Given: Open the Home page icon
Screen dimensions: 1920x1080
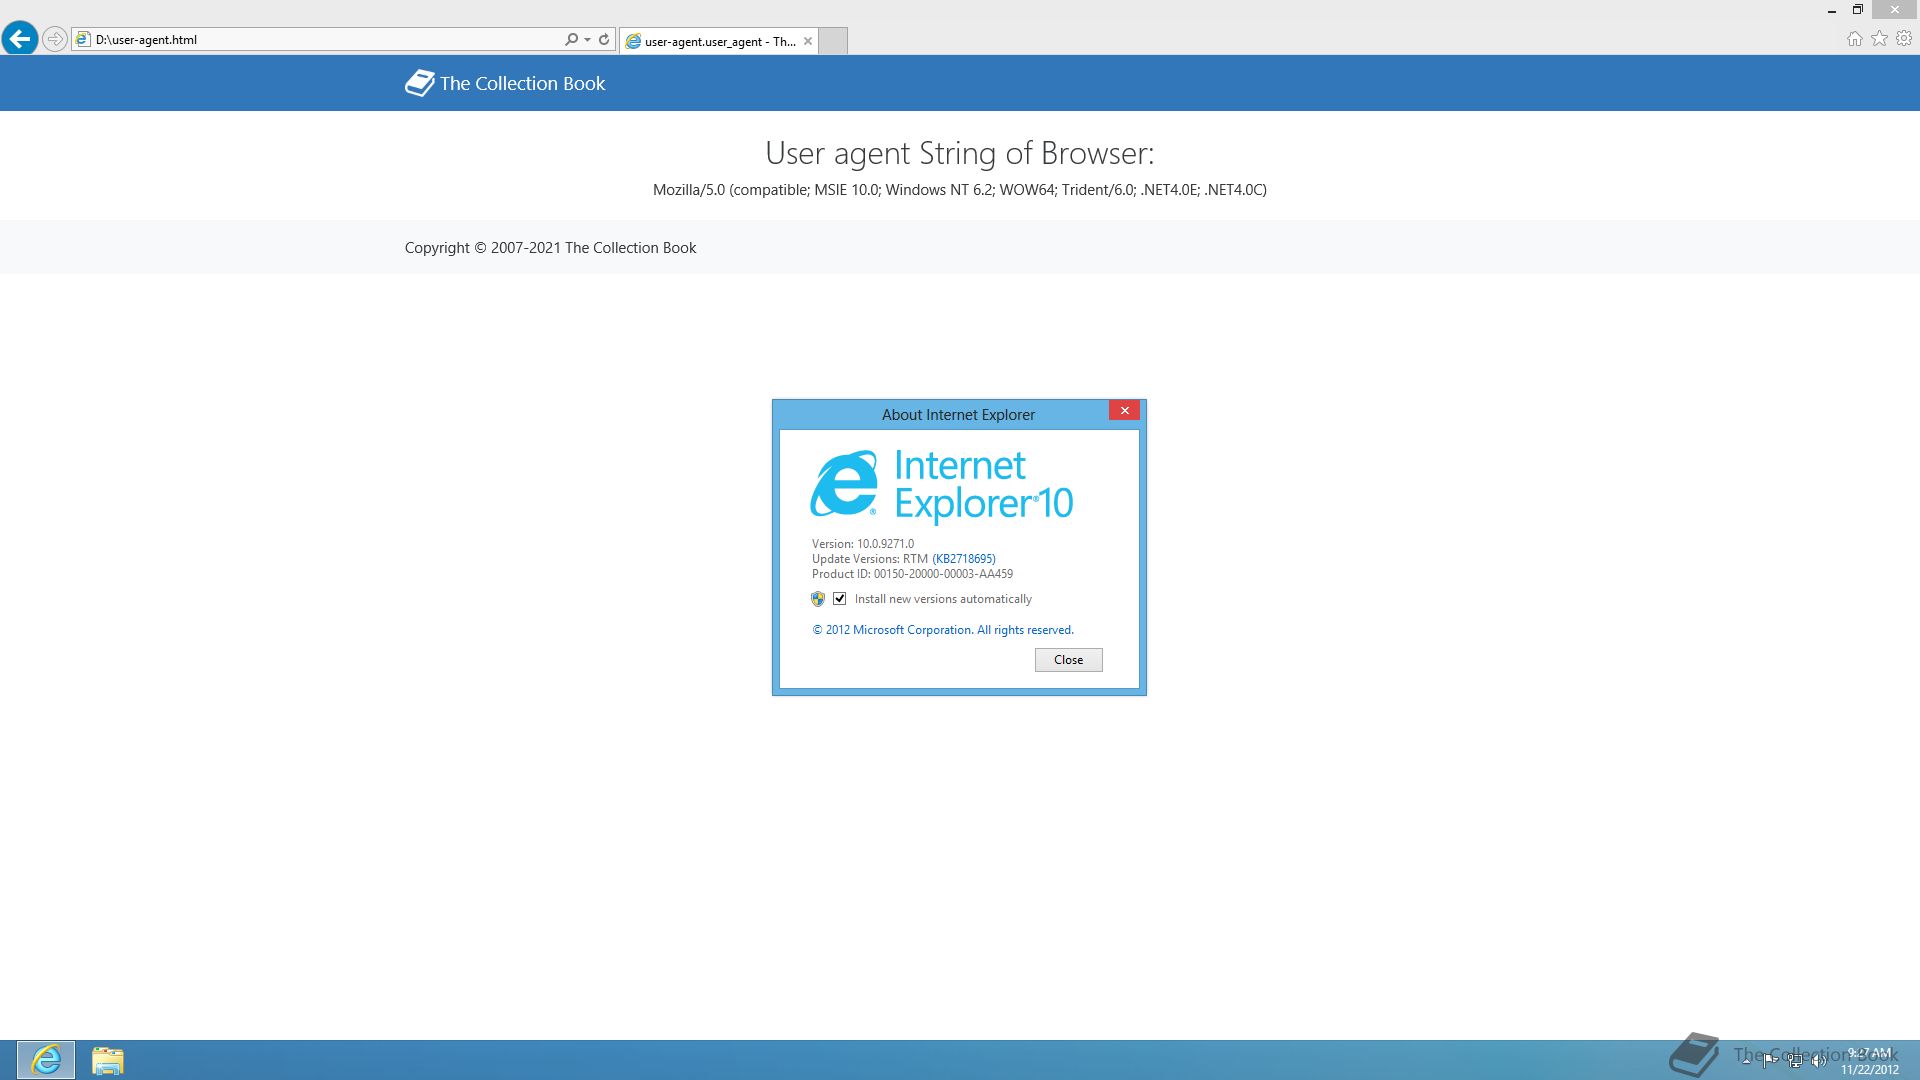Looking at the screenshot, I should point(1854,39).
